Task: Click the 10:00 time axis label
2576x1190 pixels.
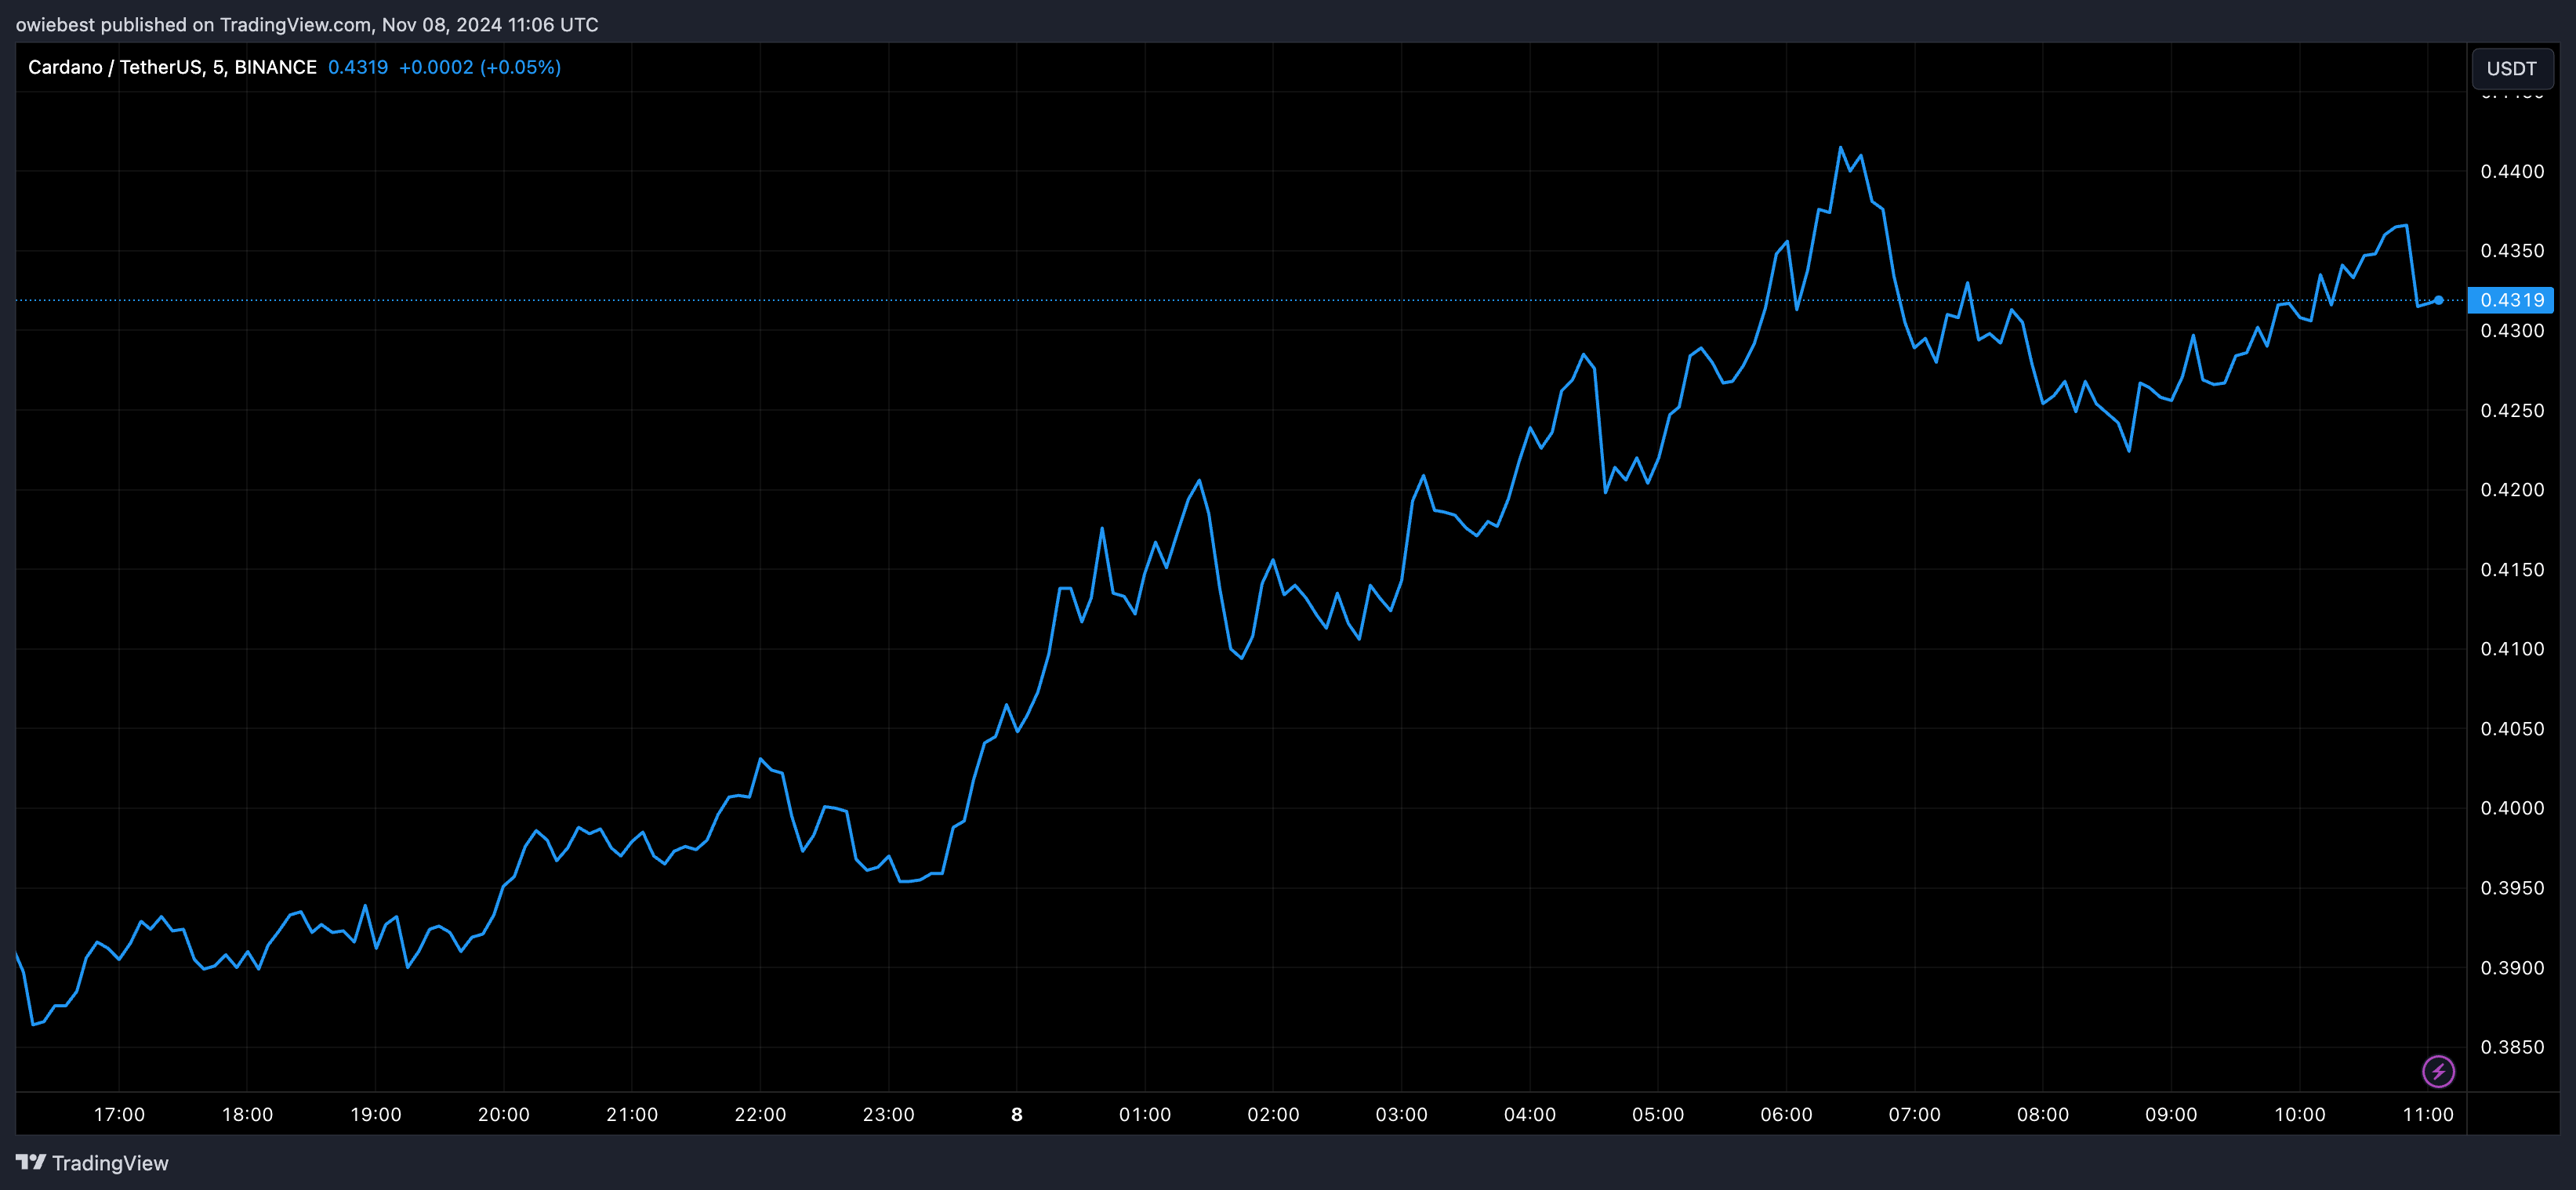Action: click(x=2299, y=1114)
